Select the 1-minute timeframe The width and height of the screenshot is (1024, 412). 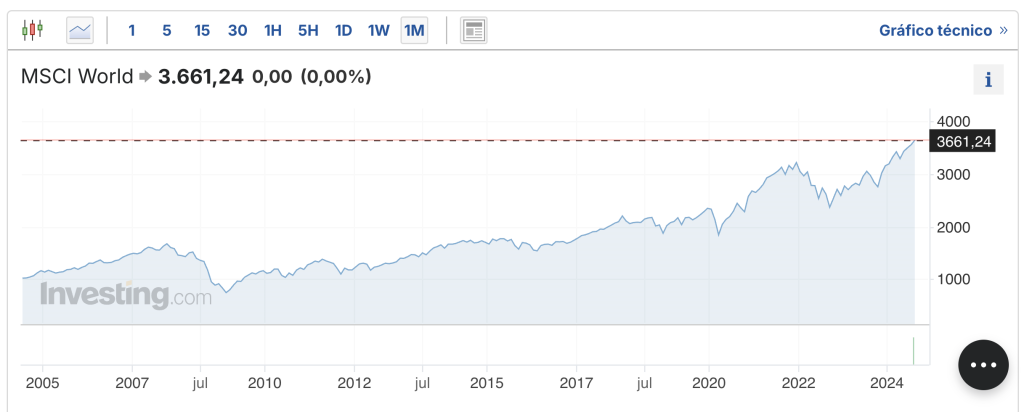click(131, 30)
